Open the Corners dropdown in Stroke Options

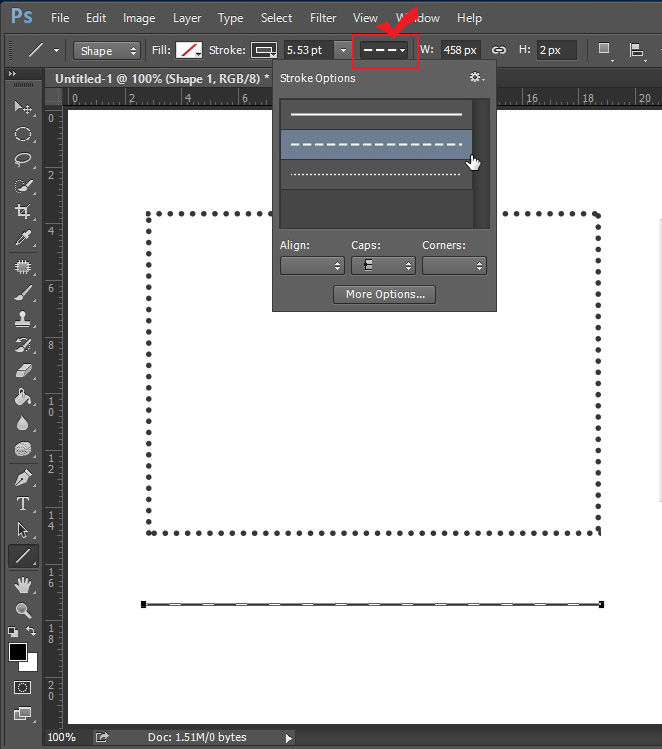click(x=454, y=266)
